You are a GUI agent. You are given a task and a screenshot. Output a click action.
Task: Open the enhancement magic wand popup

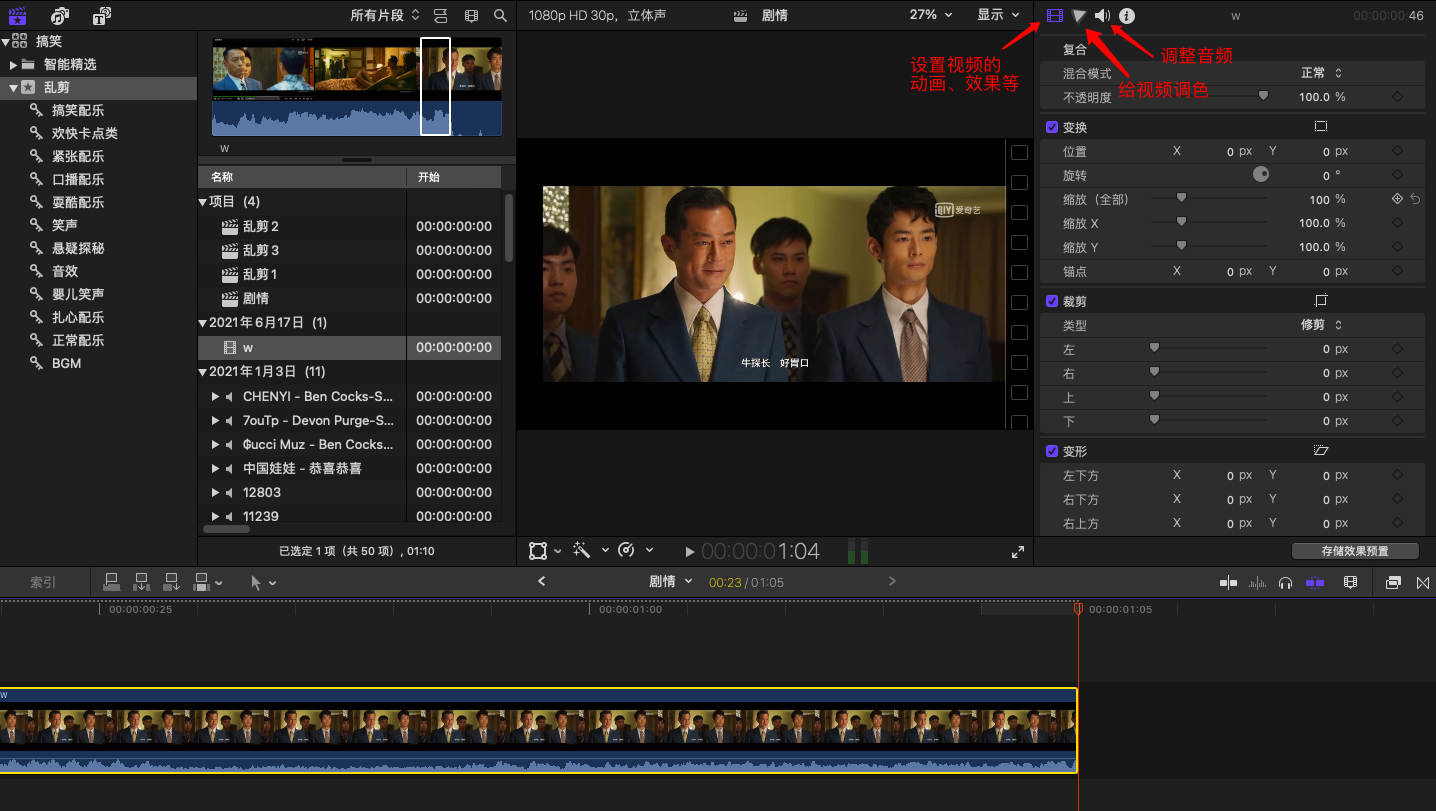click(x=591, y=550)
